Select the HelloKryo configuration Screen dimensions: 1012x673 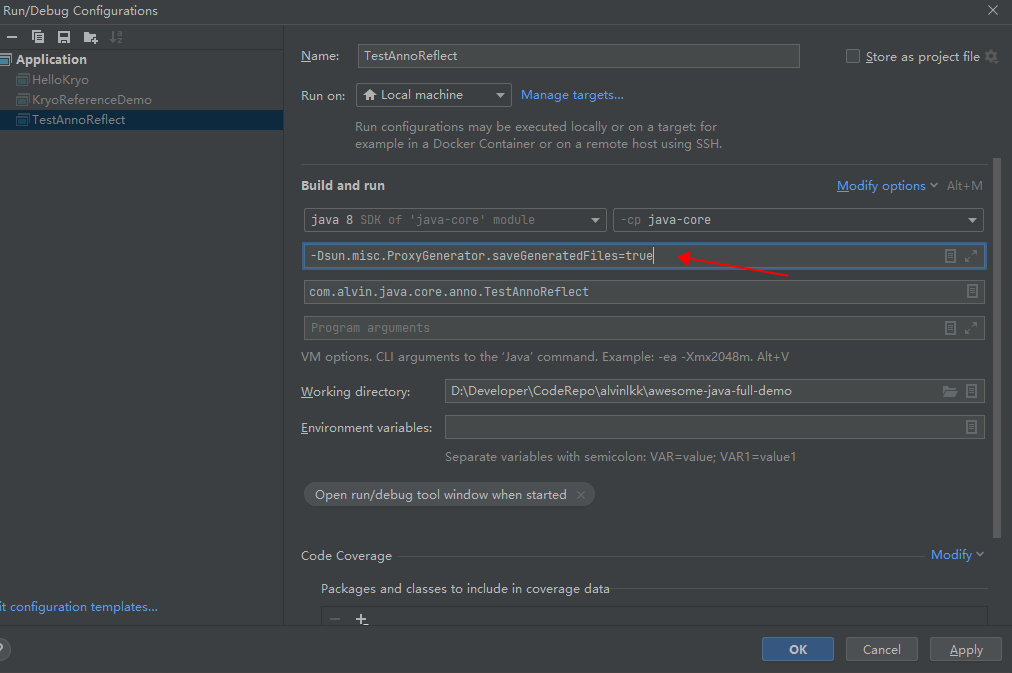(x=60, y=80)
